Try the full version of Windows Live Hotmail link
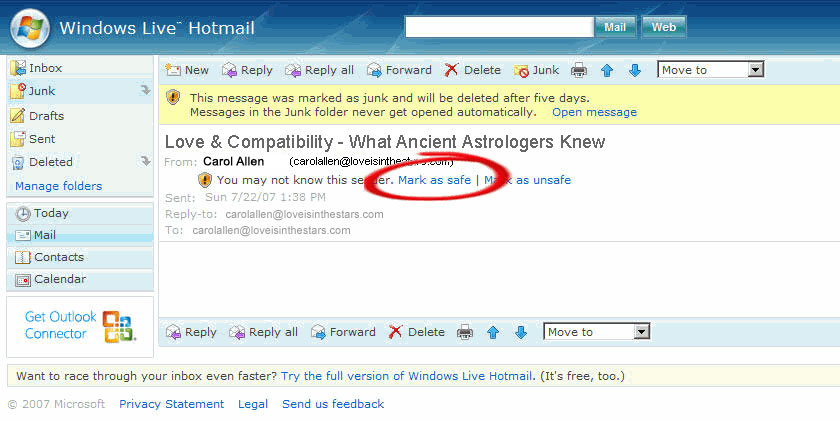Image resolution: width=840 pixels, height=421 pixels. click(407, 376)
